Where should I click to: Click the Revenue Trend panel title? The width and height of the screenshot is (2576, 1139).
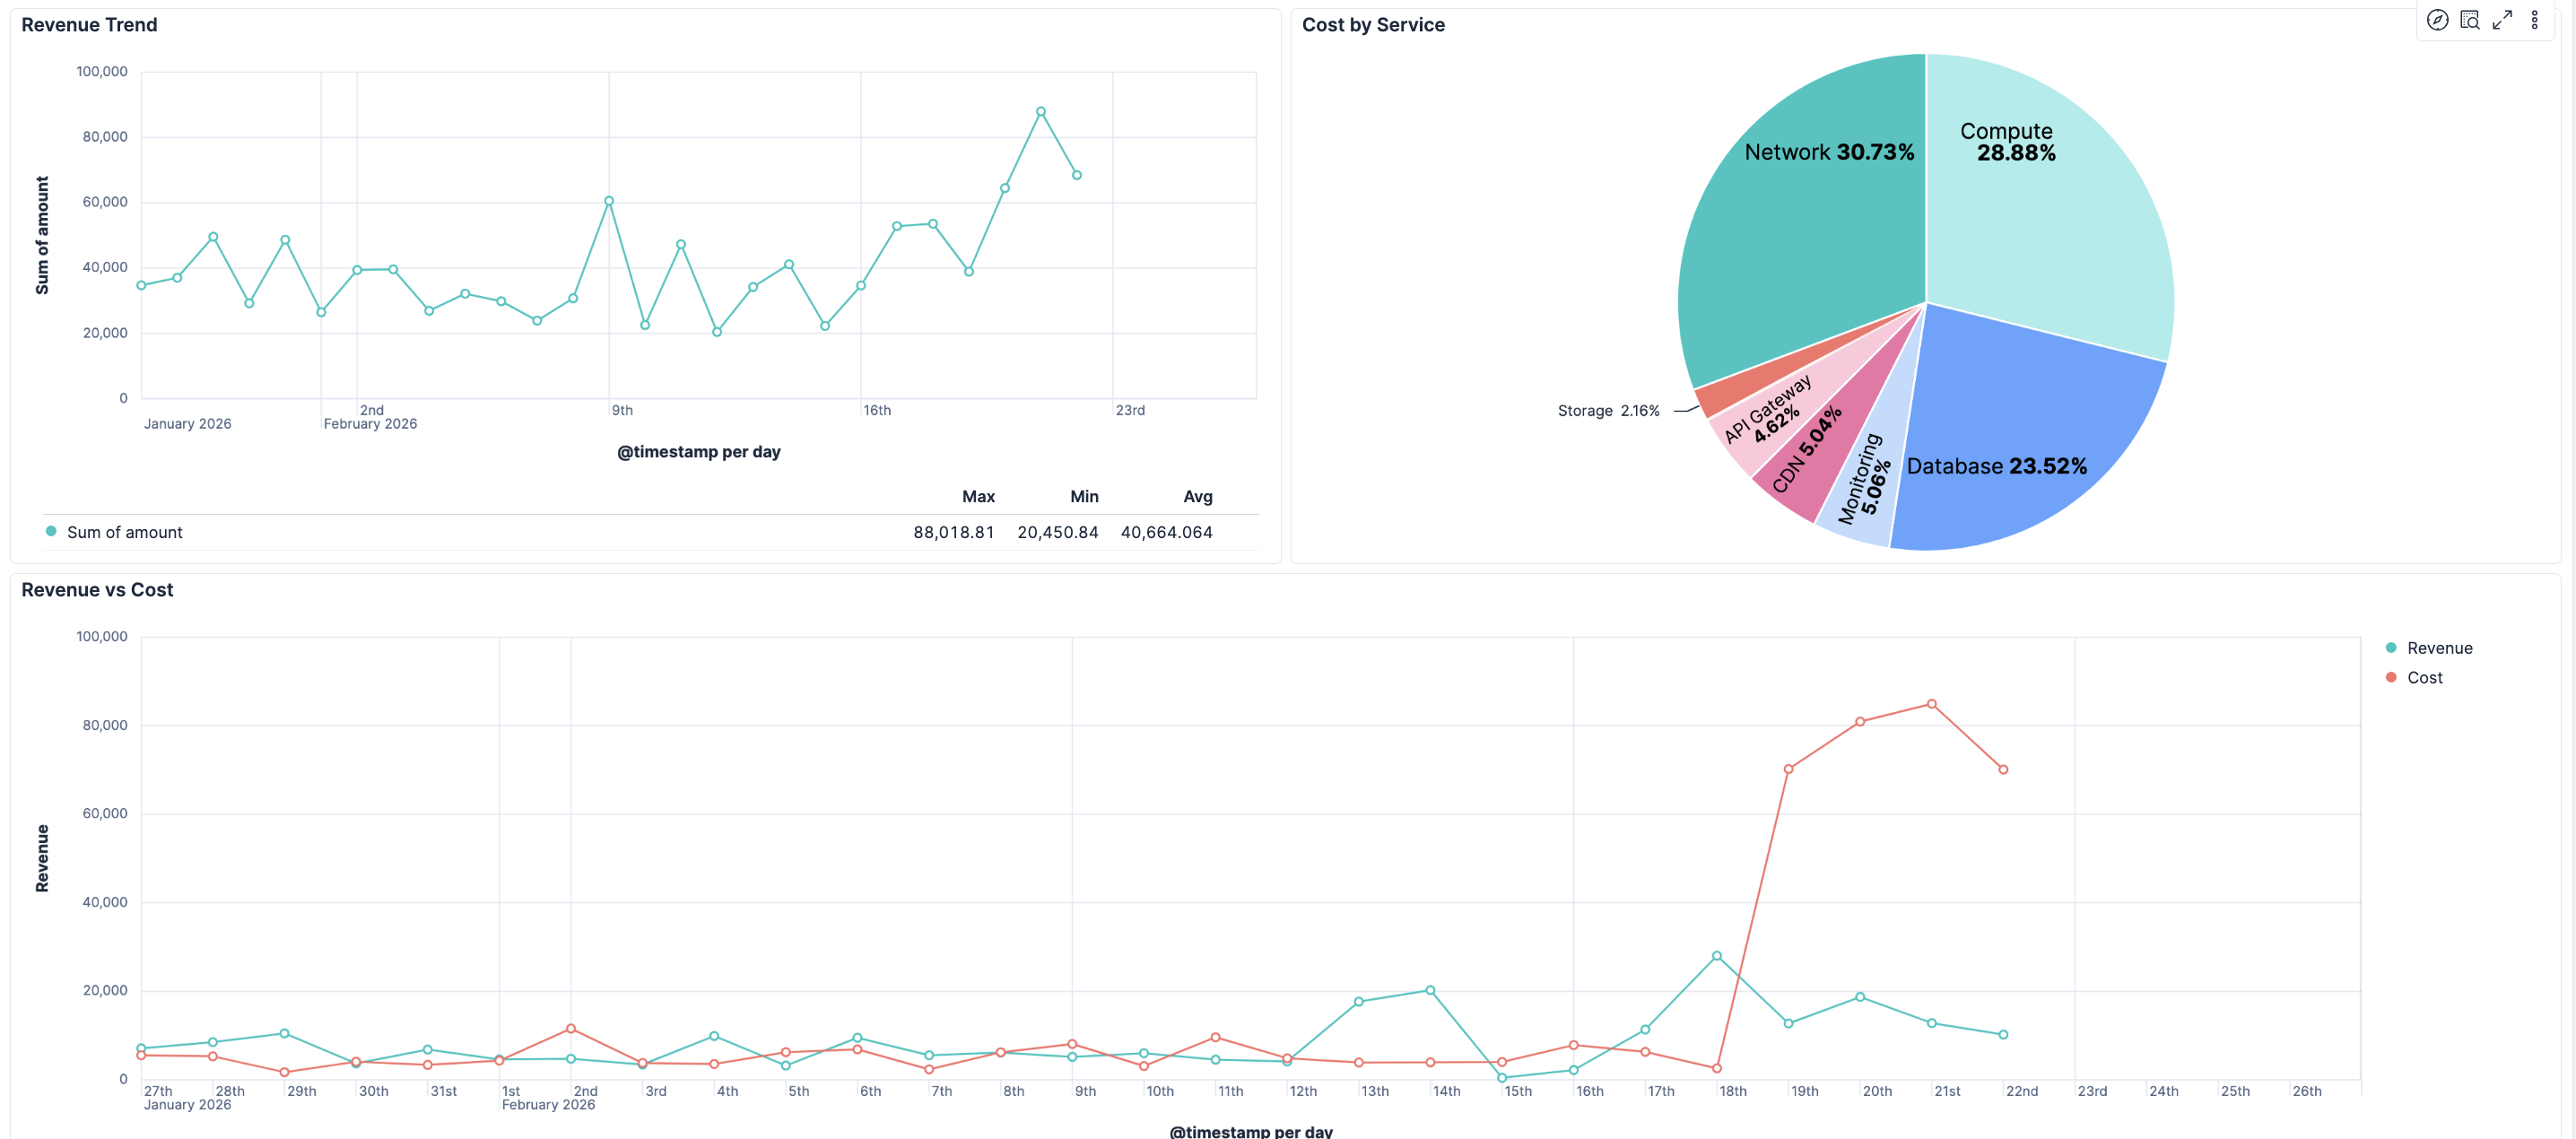point(89,25)
